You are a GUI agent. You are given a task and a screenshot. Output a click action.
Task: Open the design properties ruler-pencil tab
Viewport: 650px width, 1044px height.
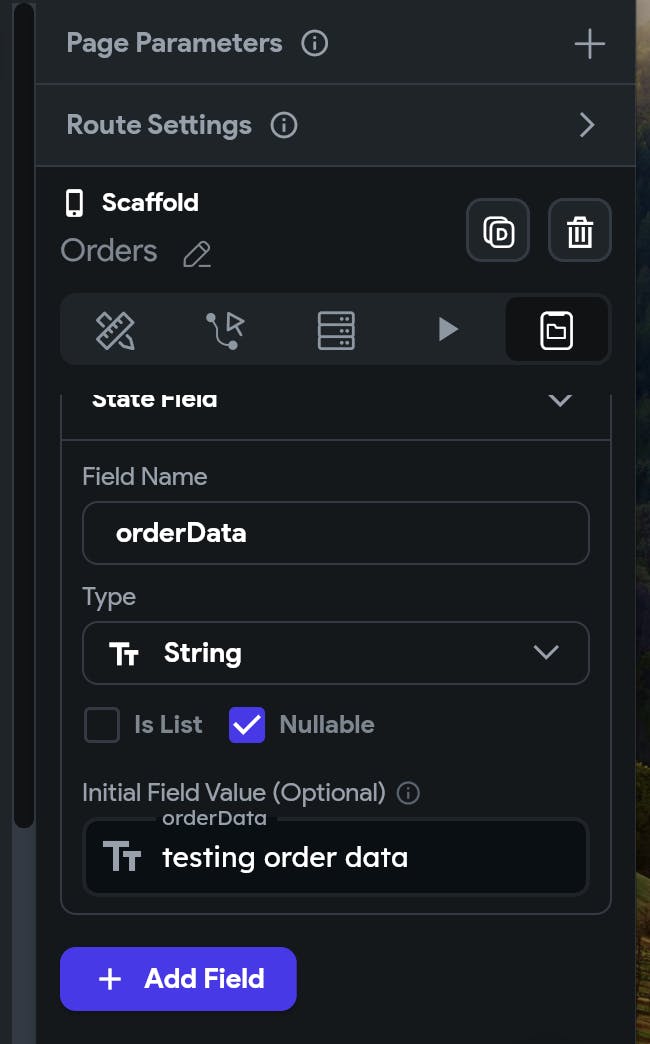115,330
